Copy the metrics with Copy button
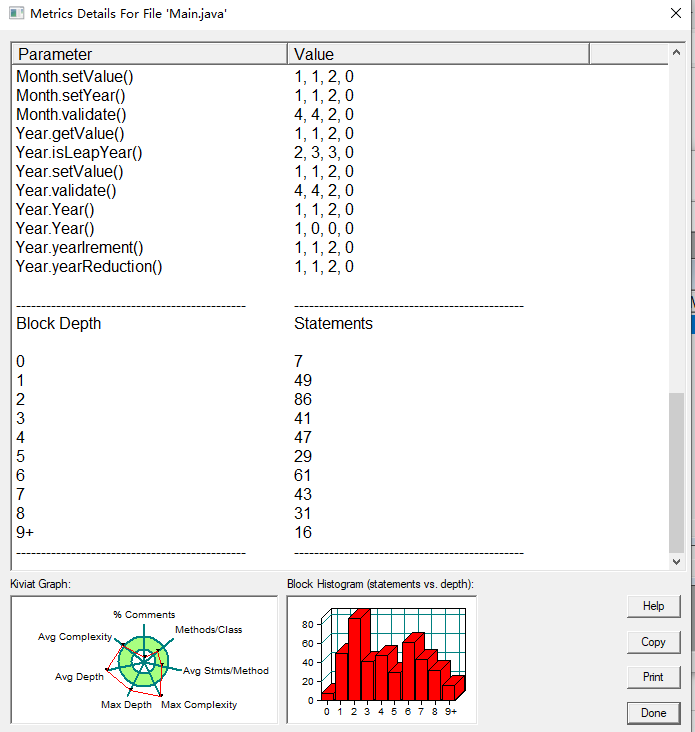 [653, 642]
